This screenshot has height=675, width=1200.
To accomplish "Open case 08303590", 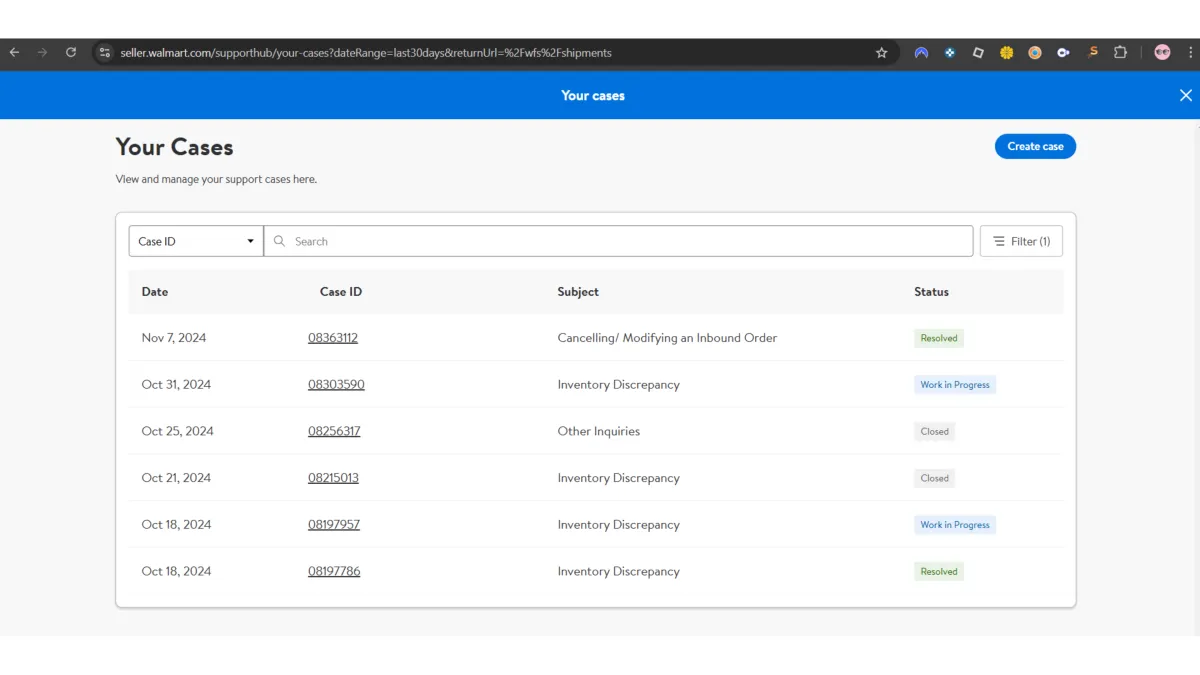I will [x=336, y=385].
